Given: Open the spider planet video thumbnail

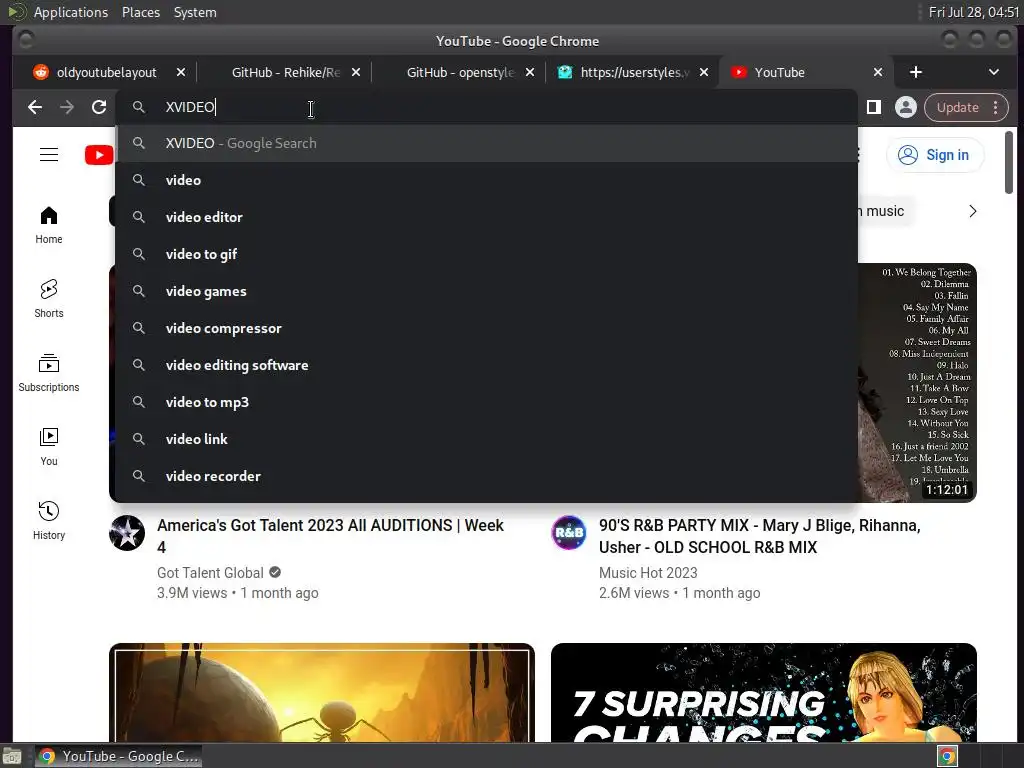Looking at the screenshot, I should pos(322,692).
